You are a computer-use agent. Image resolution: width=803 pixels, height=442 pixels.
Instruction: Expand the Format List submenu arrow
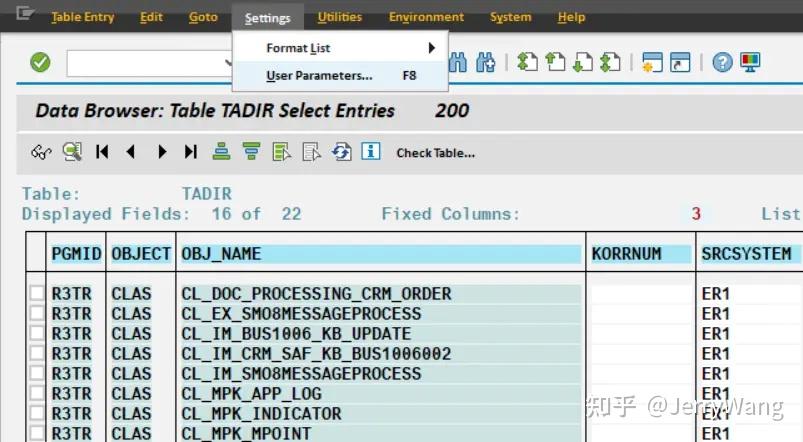432,48
